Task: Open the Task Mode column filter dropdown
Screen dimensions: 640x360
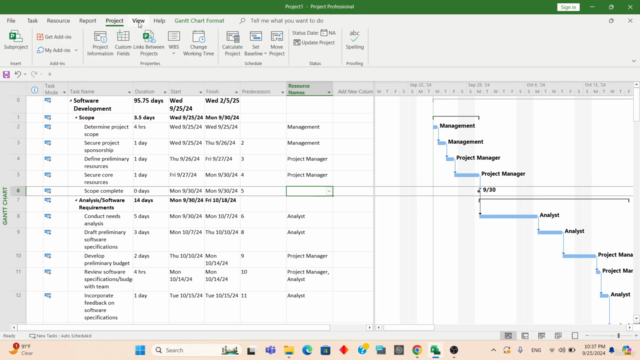Action: click(64, 92)
